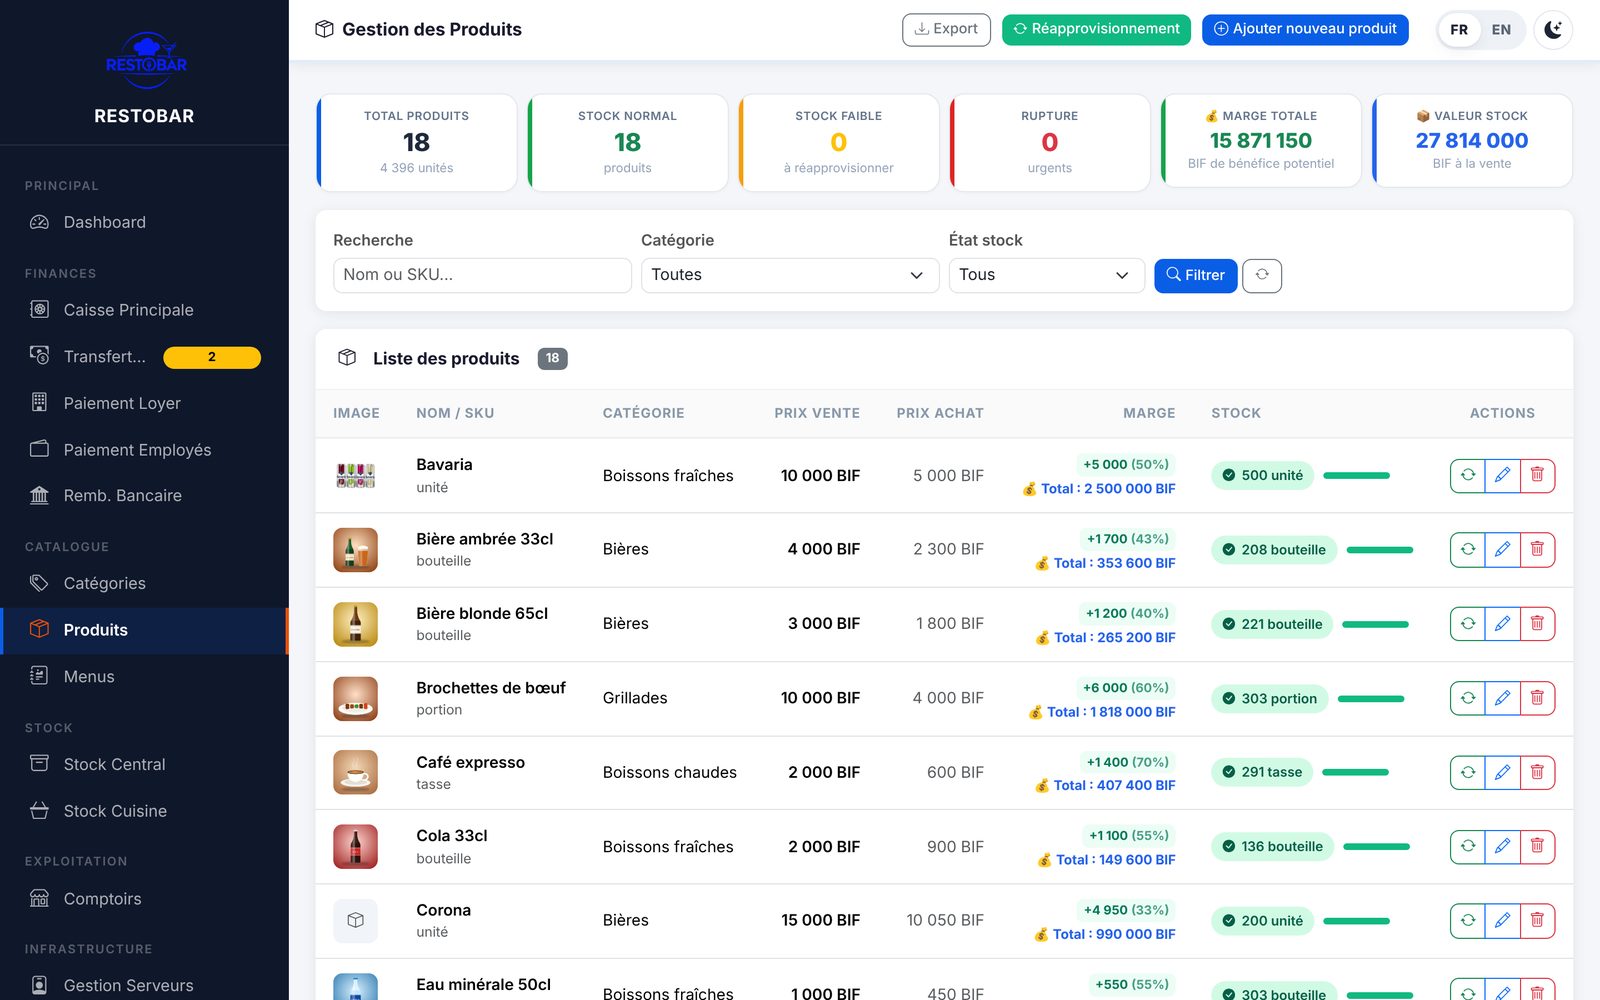Open Catégories in catalogue

tap(144, 583)
